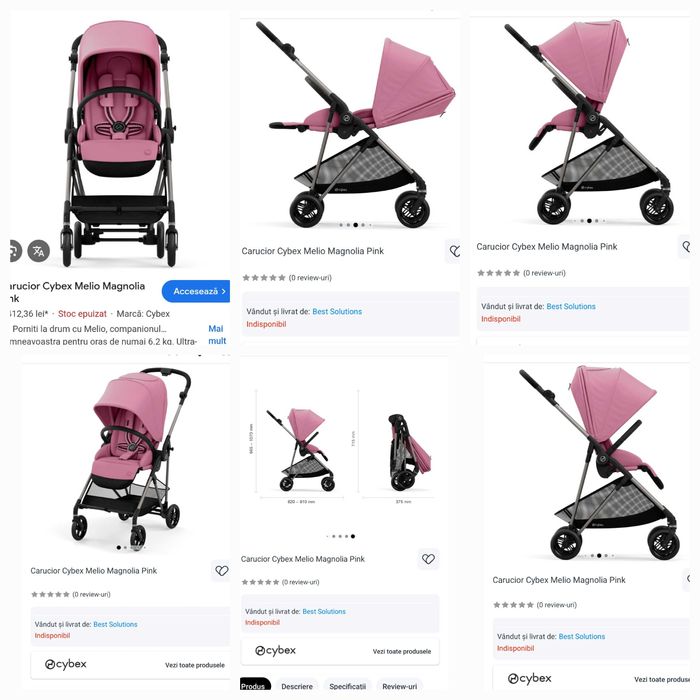Open Best Solutions seller link in top right panel
This screenshot has height=700, width=700.
point(571,307)
